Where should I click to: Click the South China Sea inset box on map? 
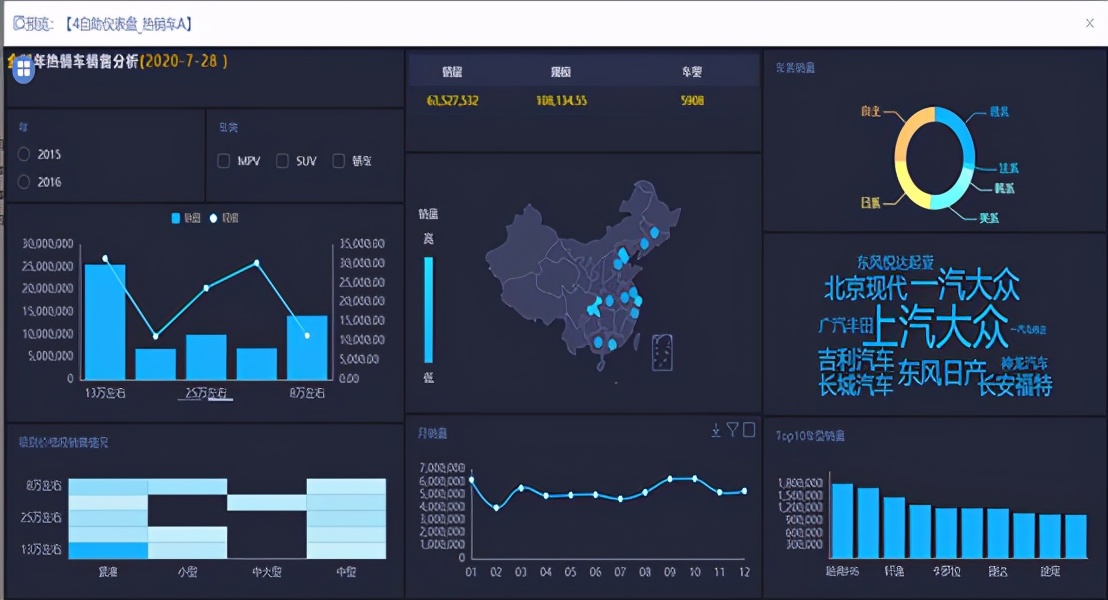pyautogui.click(x=662, y=352)
